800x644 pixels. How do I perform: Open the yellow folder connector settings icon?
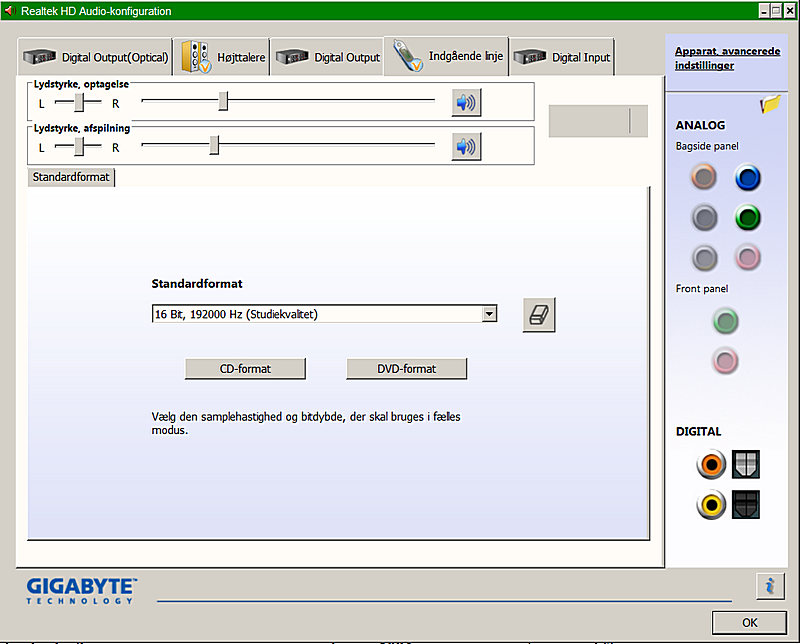pyautogui.click(x=770, y=104)
